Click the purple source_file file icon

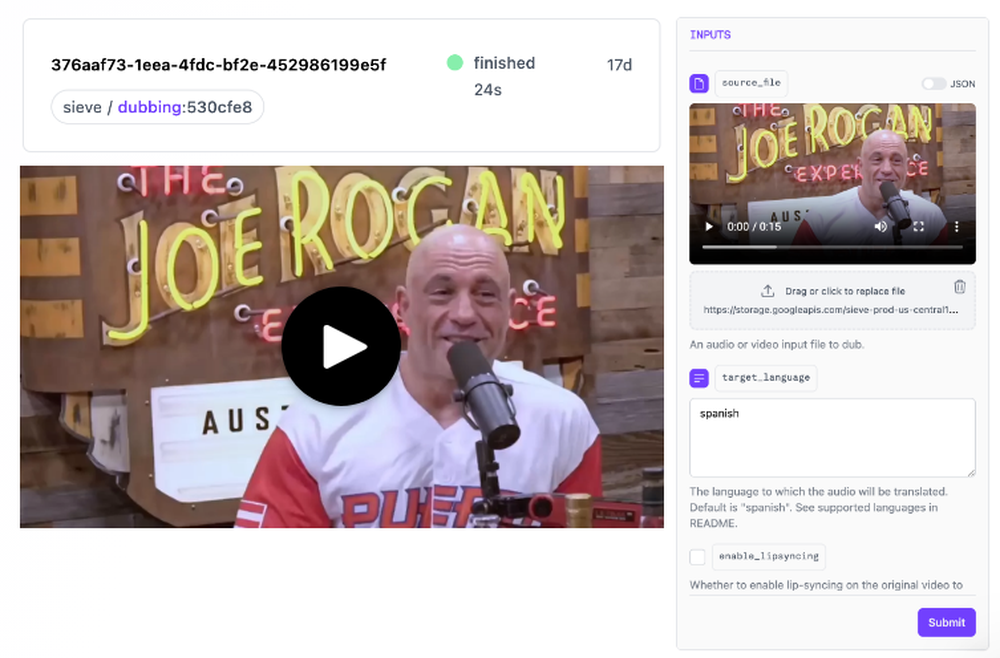pyautogui.click(x=699, y=84)
